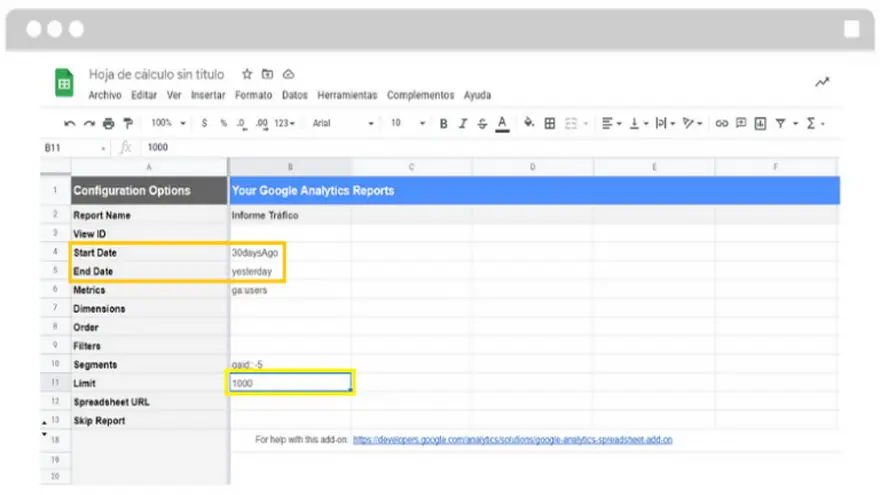
Task: Print the spreadsheet
Action: pos(109,123)
